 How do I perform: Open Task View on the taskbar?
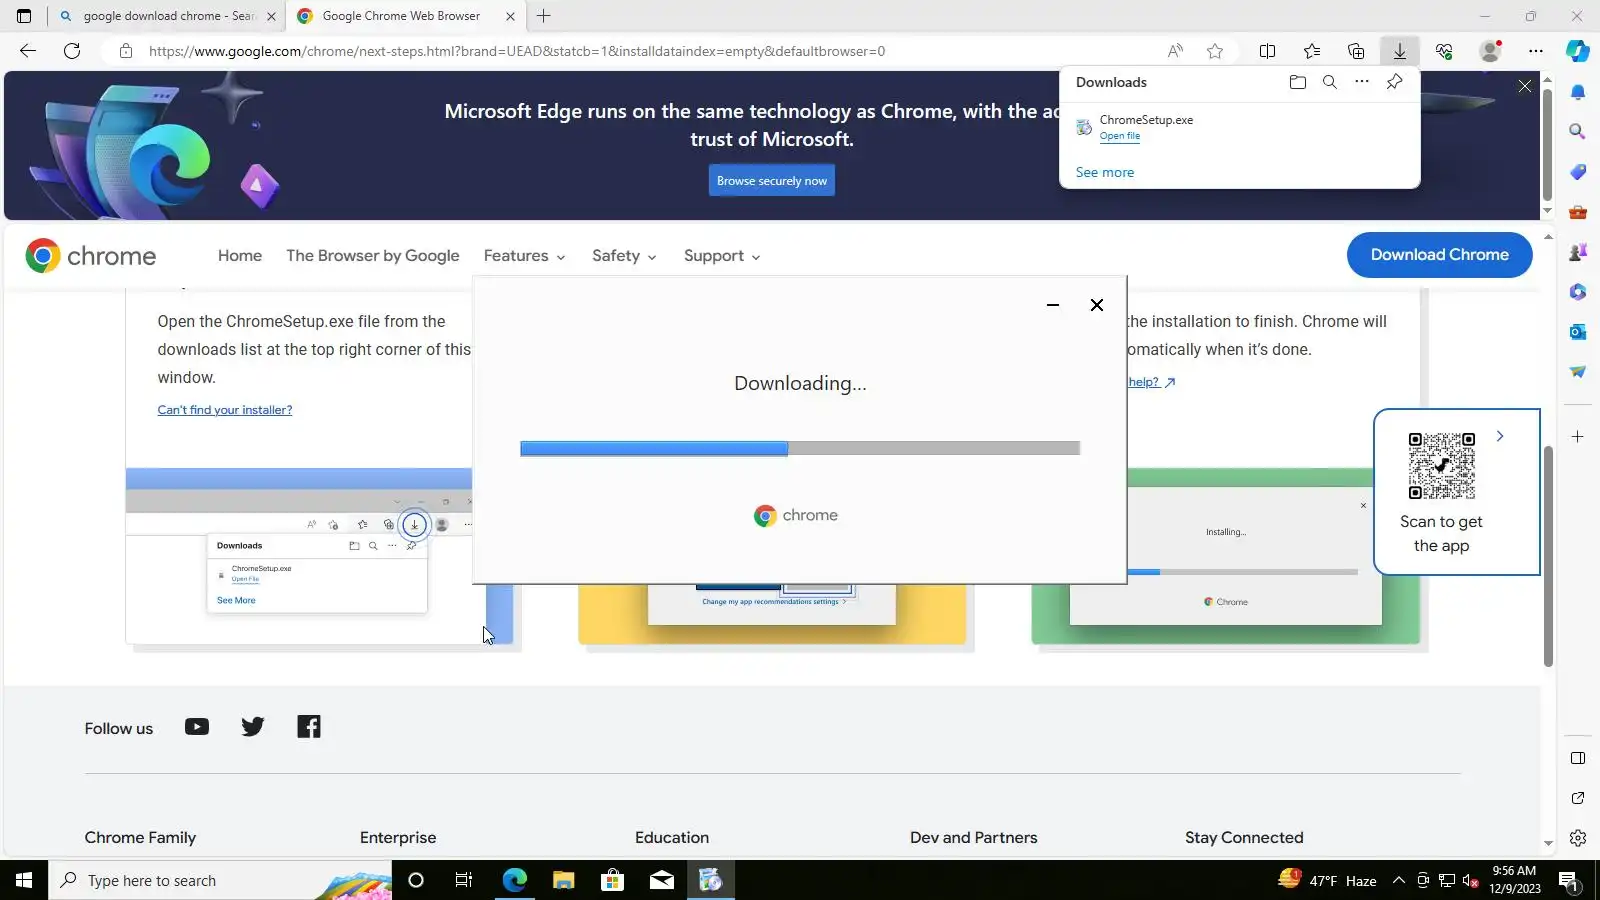pos(464,880)
